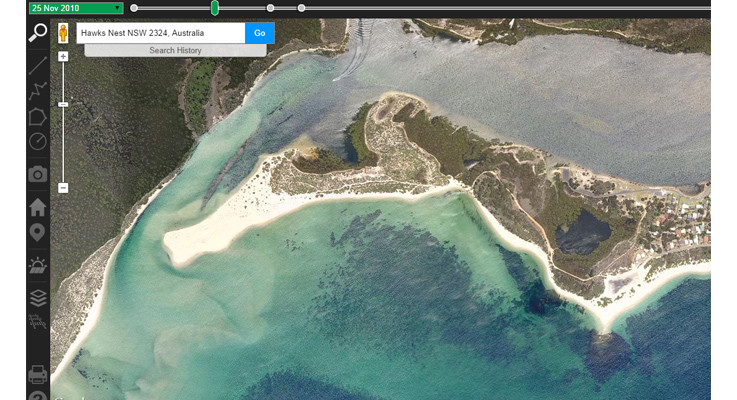Click the zoom in plus button
737x400 pixels.
[x=63, y=57]
